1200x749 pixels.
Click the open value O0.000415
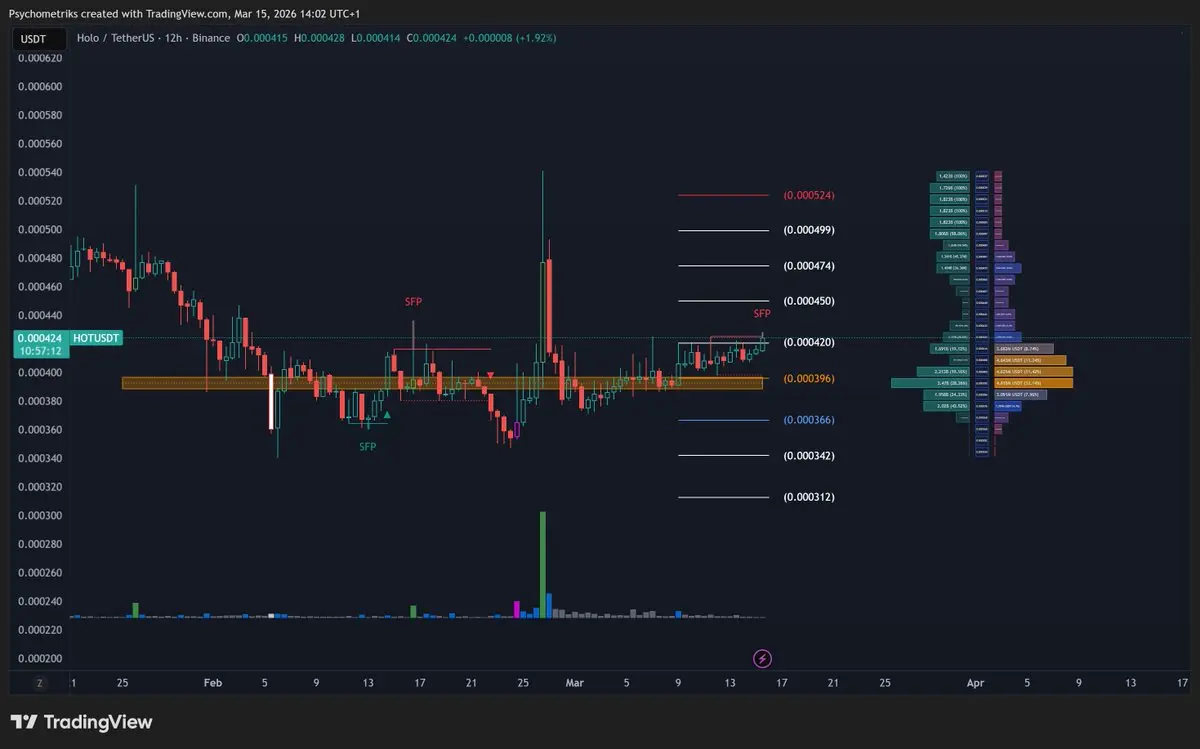[x=261, y=38]
